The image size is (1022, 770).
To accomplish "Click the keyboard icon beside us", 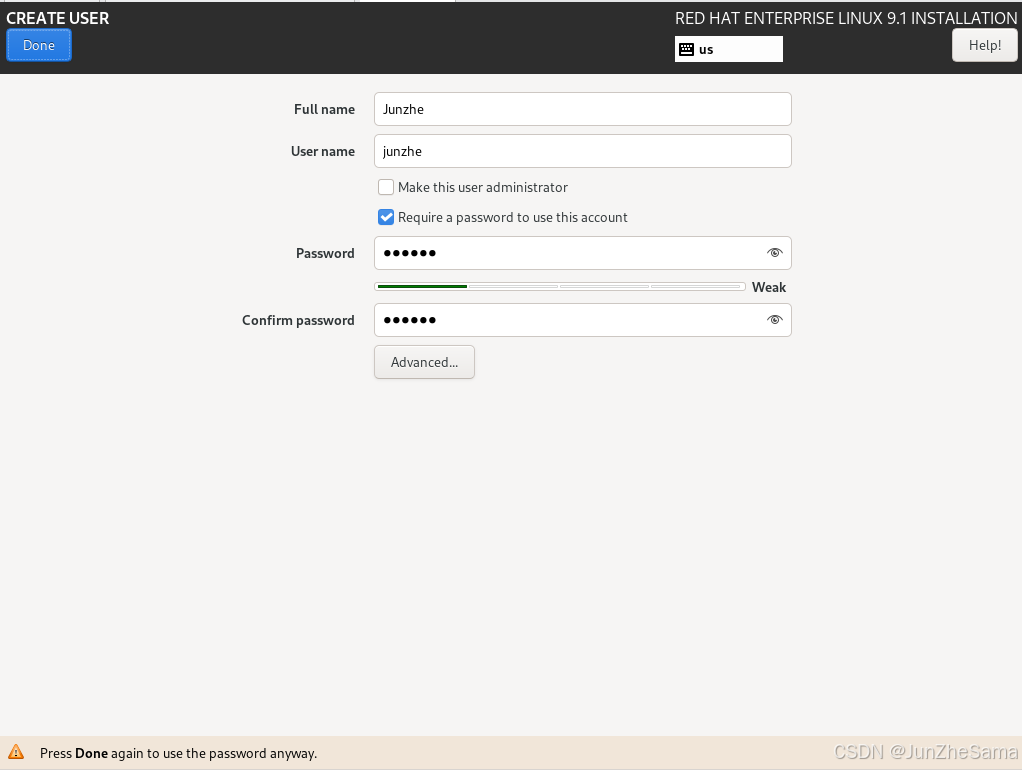I will 686,50.
